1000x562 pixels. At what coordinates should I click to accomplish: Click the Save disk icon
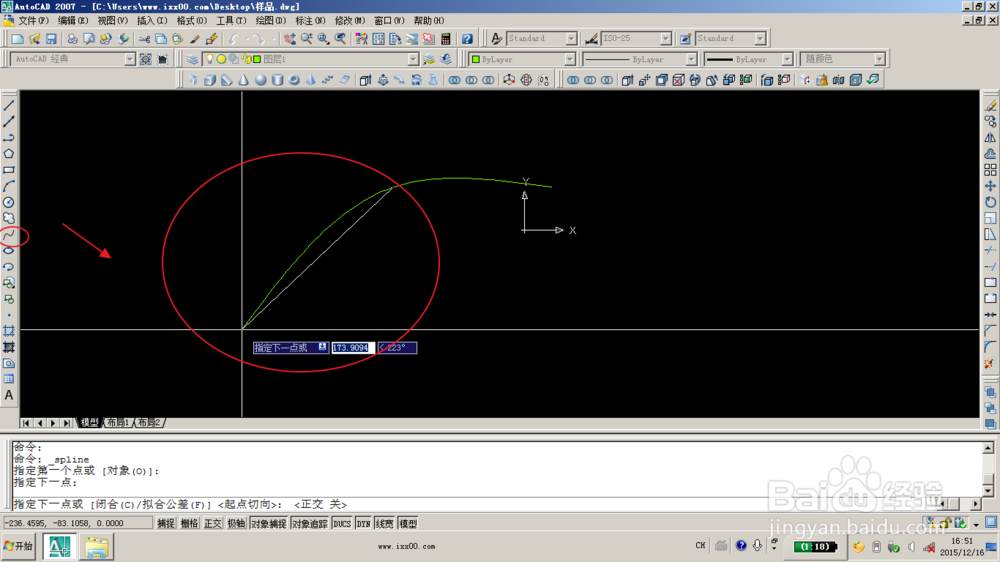pos(51,39)
